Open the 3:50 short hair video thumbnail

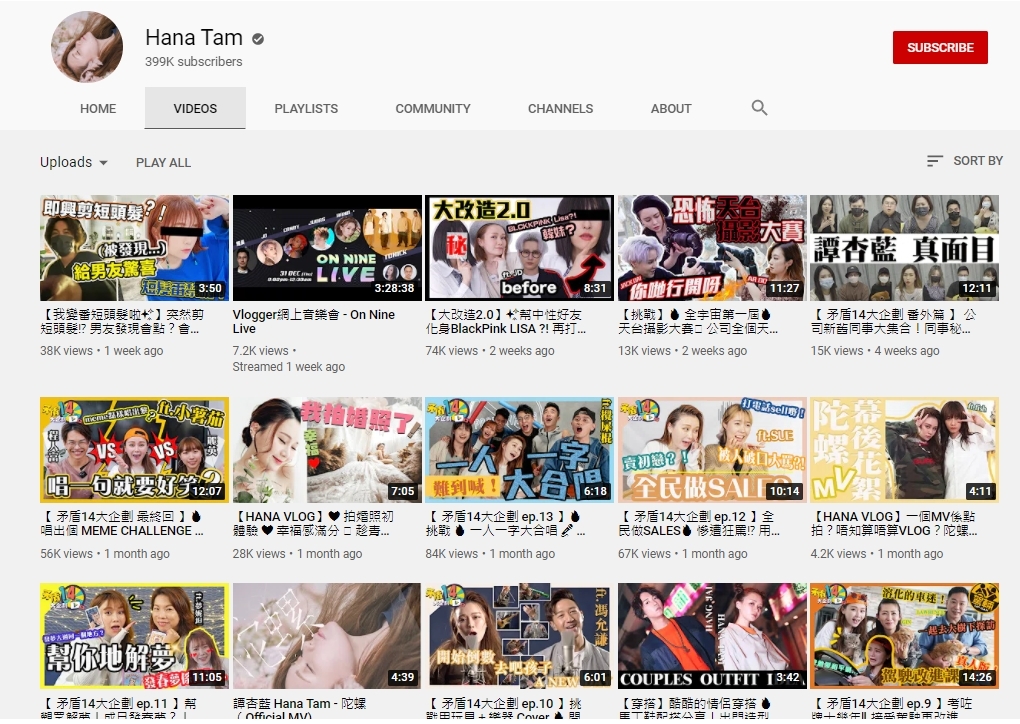[134, 247]
